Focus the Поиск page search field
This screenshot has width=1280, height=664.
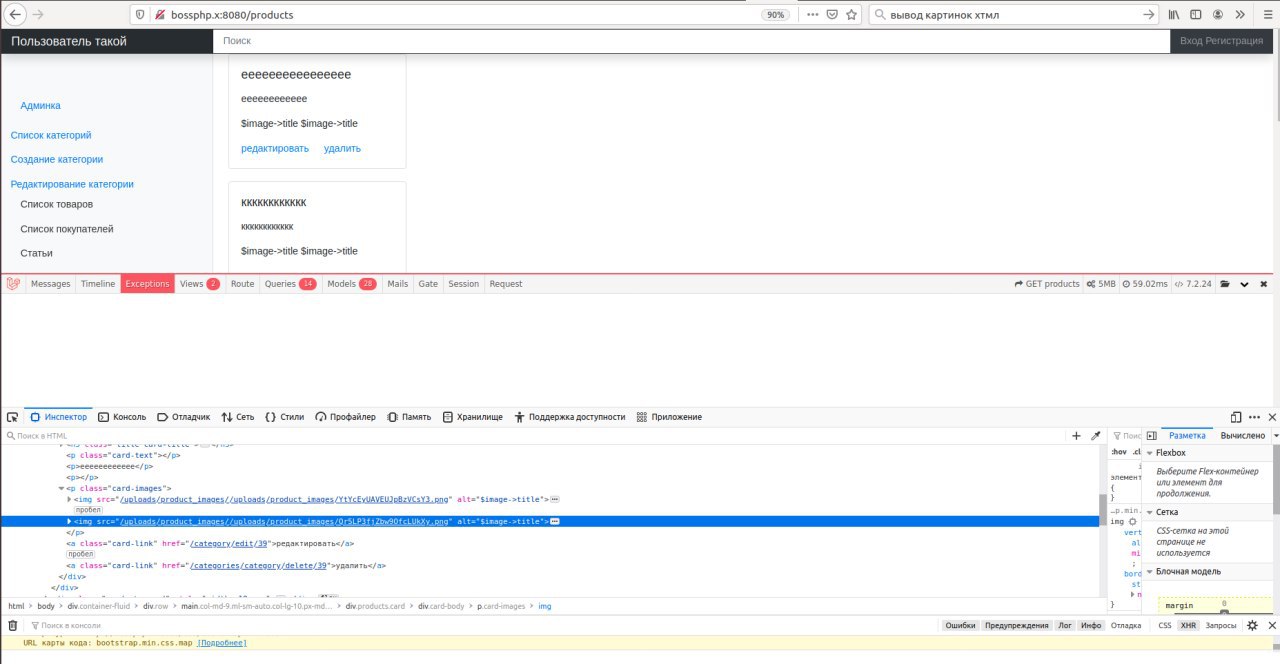pos(691,41)
